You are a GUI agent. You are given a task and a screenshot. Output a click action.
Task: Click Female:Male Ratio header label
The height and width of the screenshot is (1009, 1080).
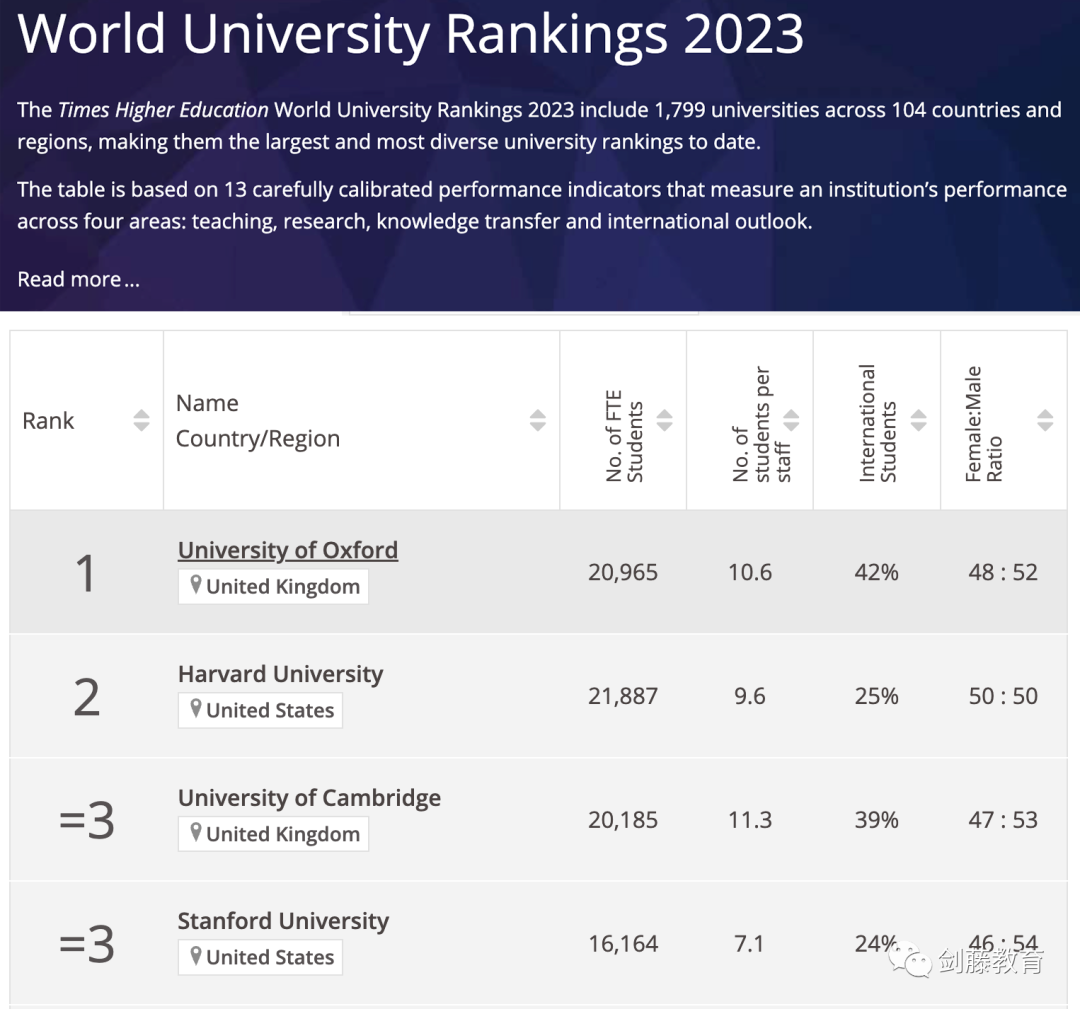tap(983, 424)
